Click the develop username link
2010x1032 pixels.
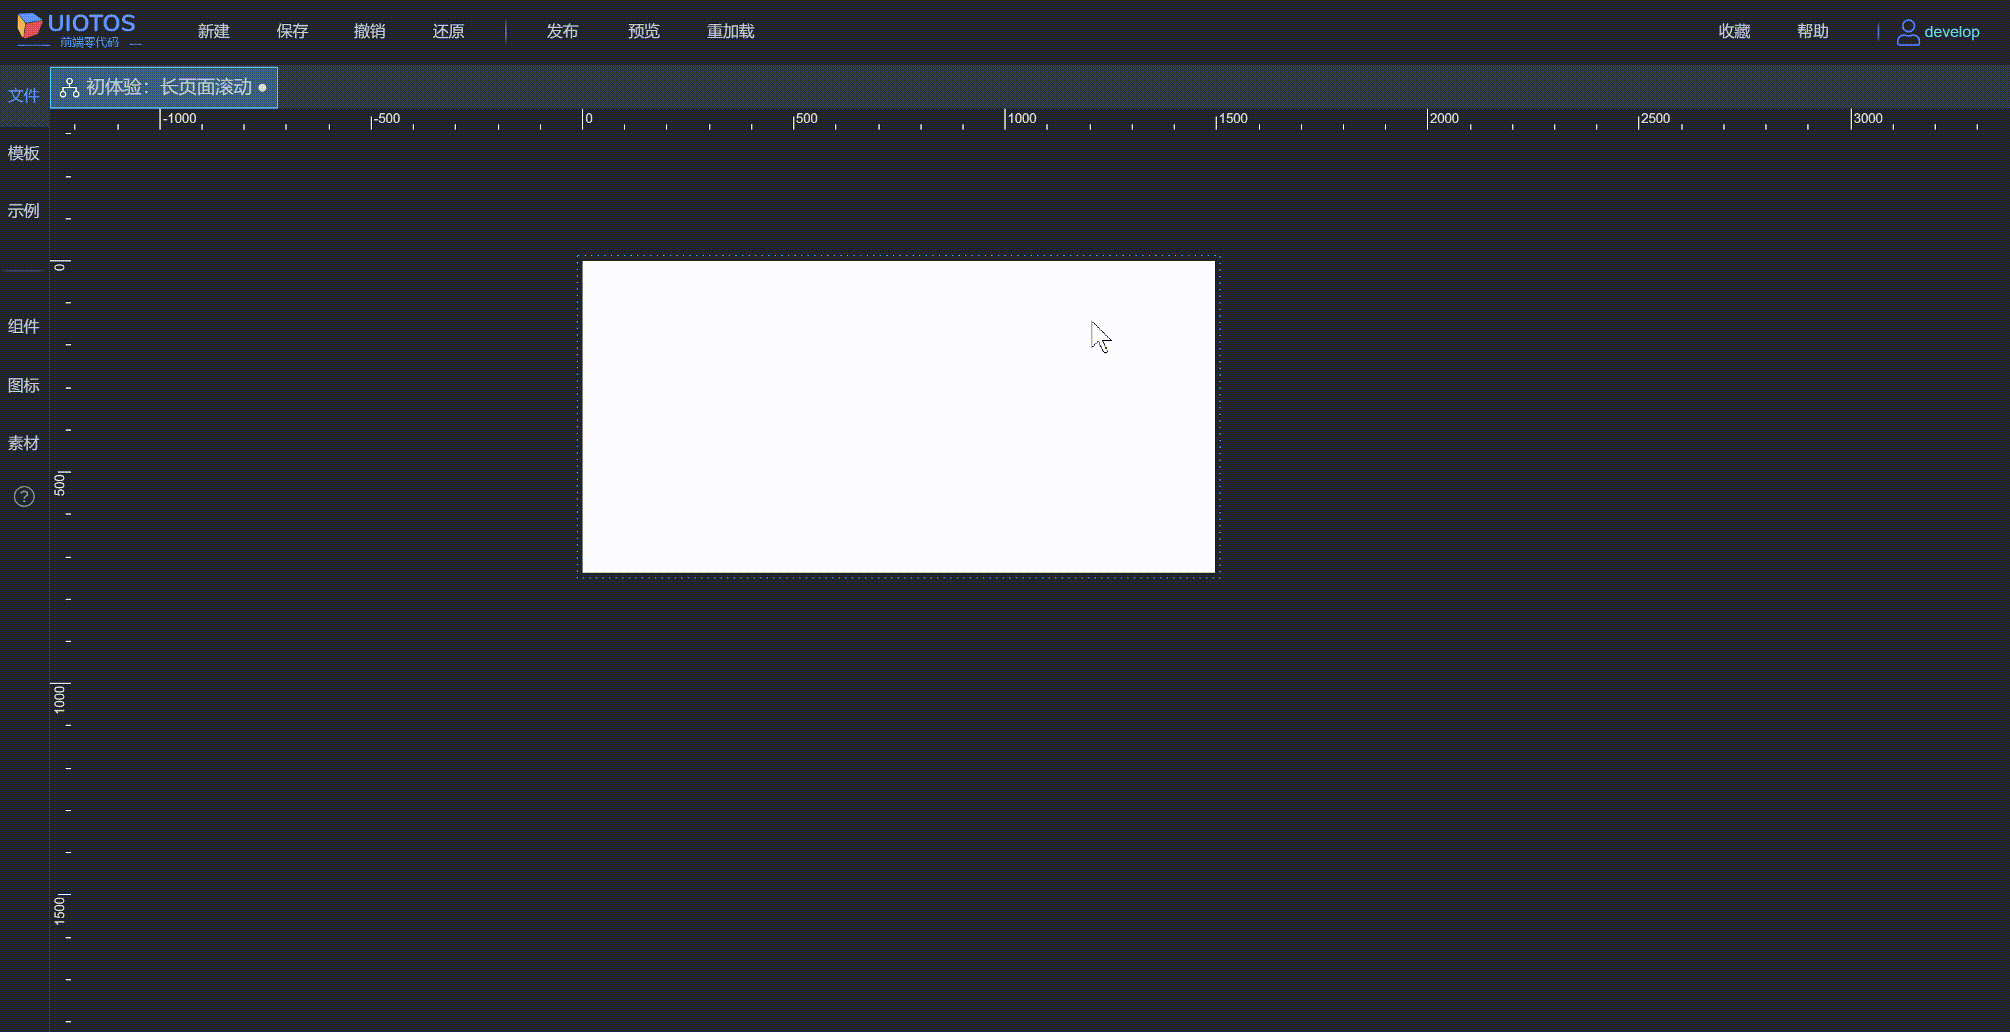pyautogui.click(x=1952, y=31)
